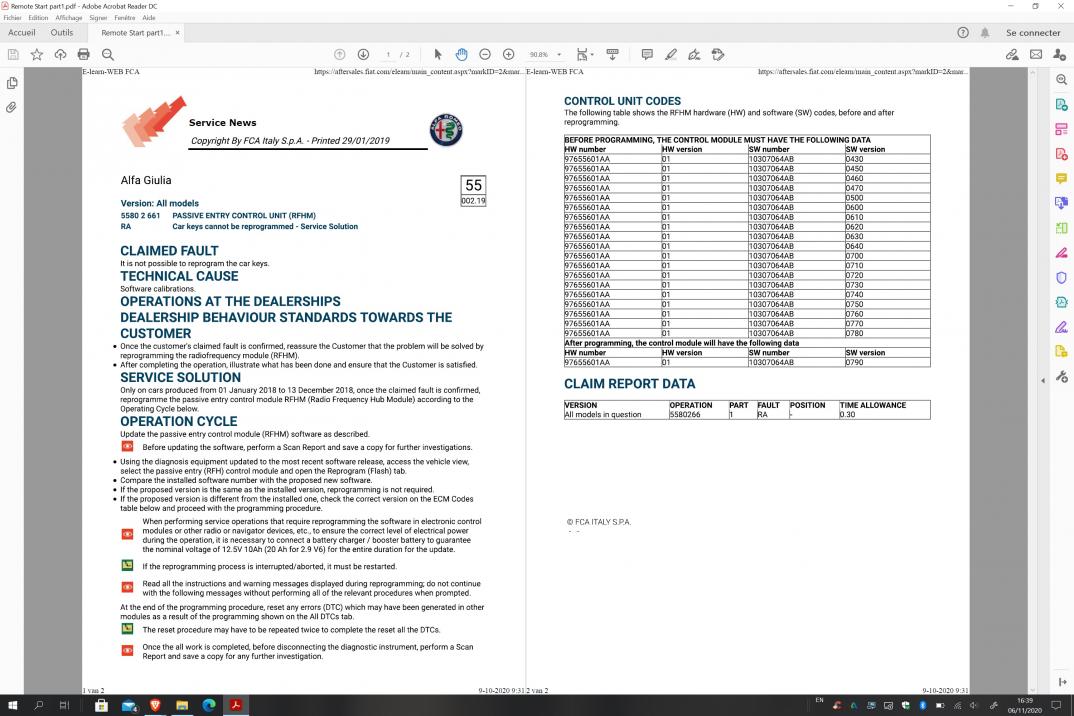Expand the fit page options dropdown
Image resolution: width=1074 pixels, height=716 pixels.
click(583, 54)
